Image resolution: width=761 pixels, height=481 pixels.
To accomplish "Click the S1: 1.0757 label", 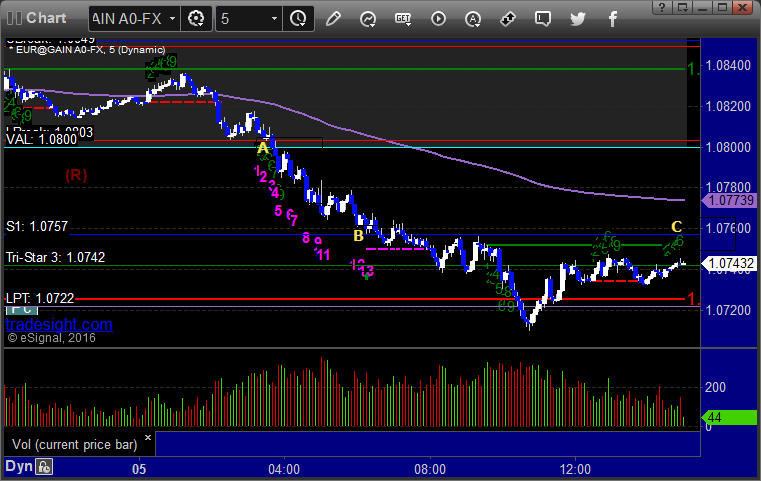I will point(37,227).
